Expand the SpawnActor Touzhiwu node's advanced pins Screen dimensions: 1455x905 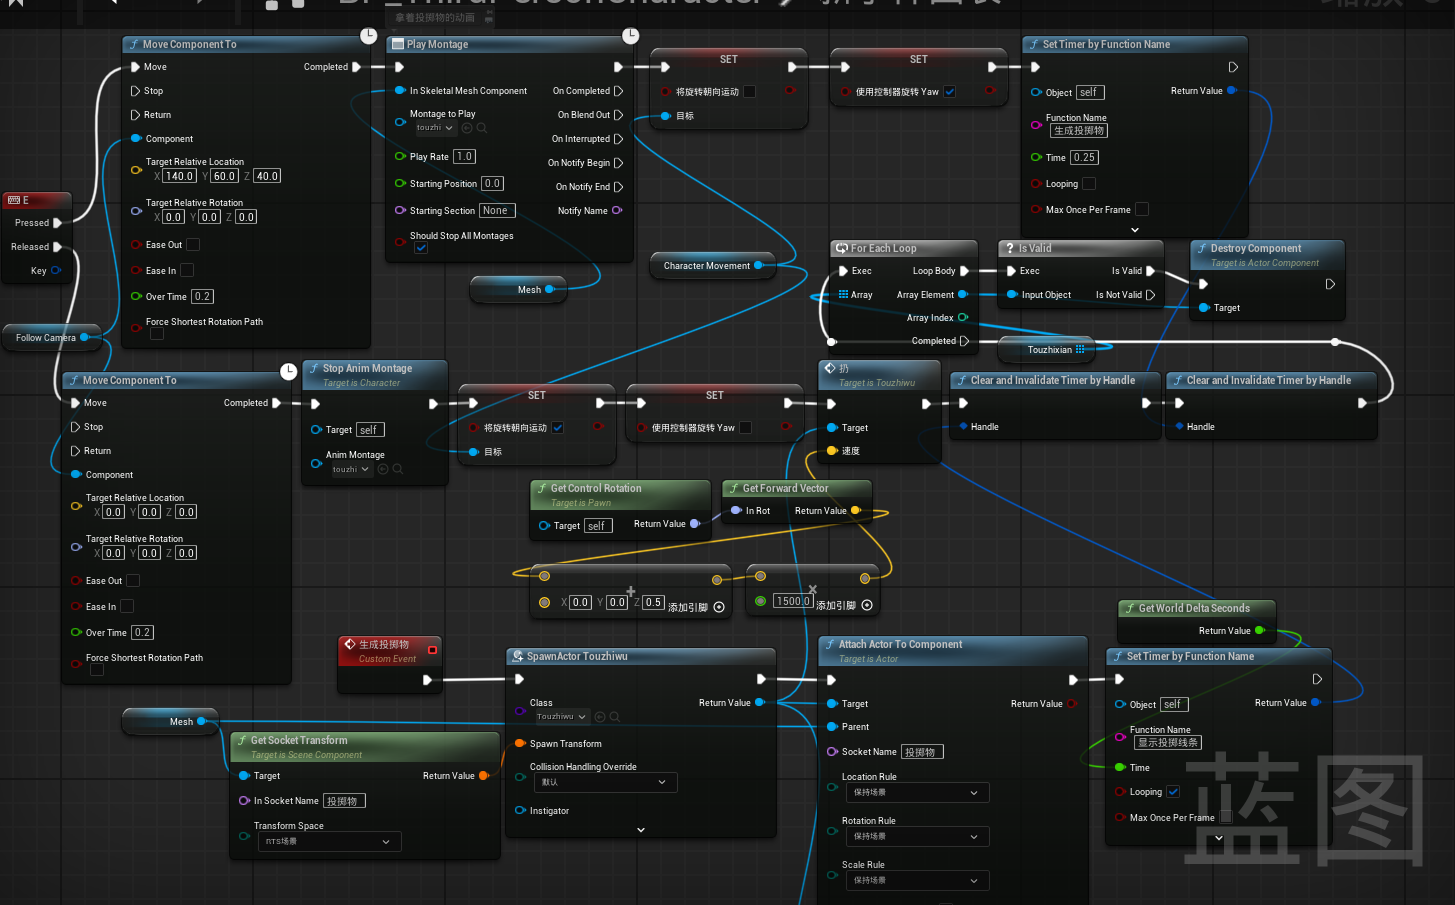tap(641, 829)
